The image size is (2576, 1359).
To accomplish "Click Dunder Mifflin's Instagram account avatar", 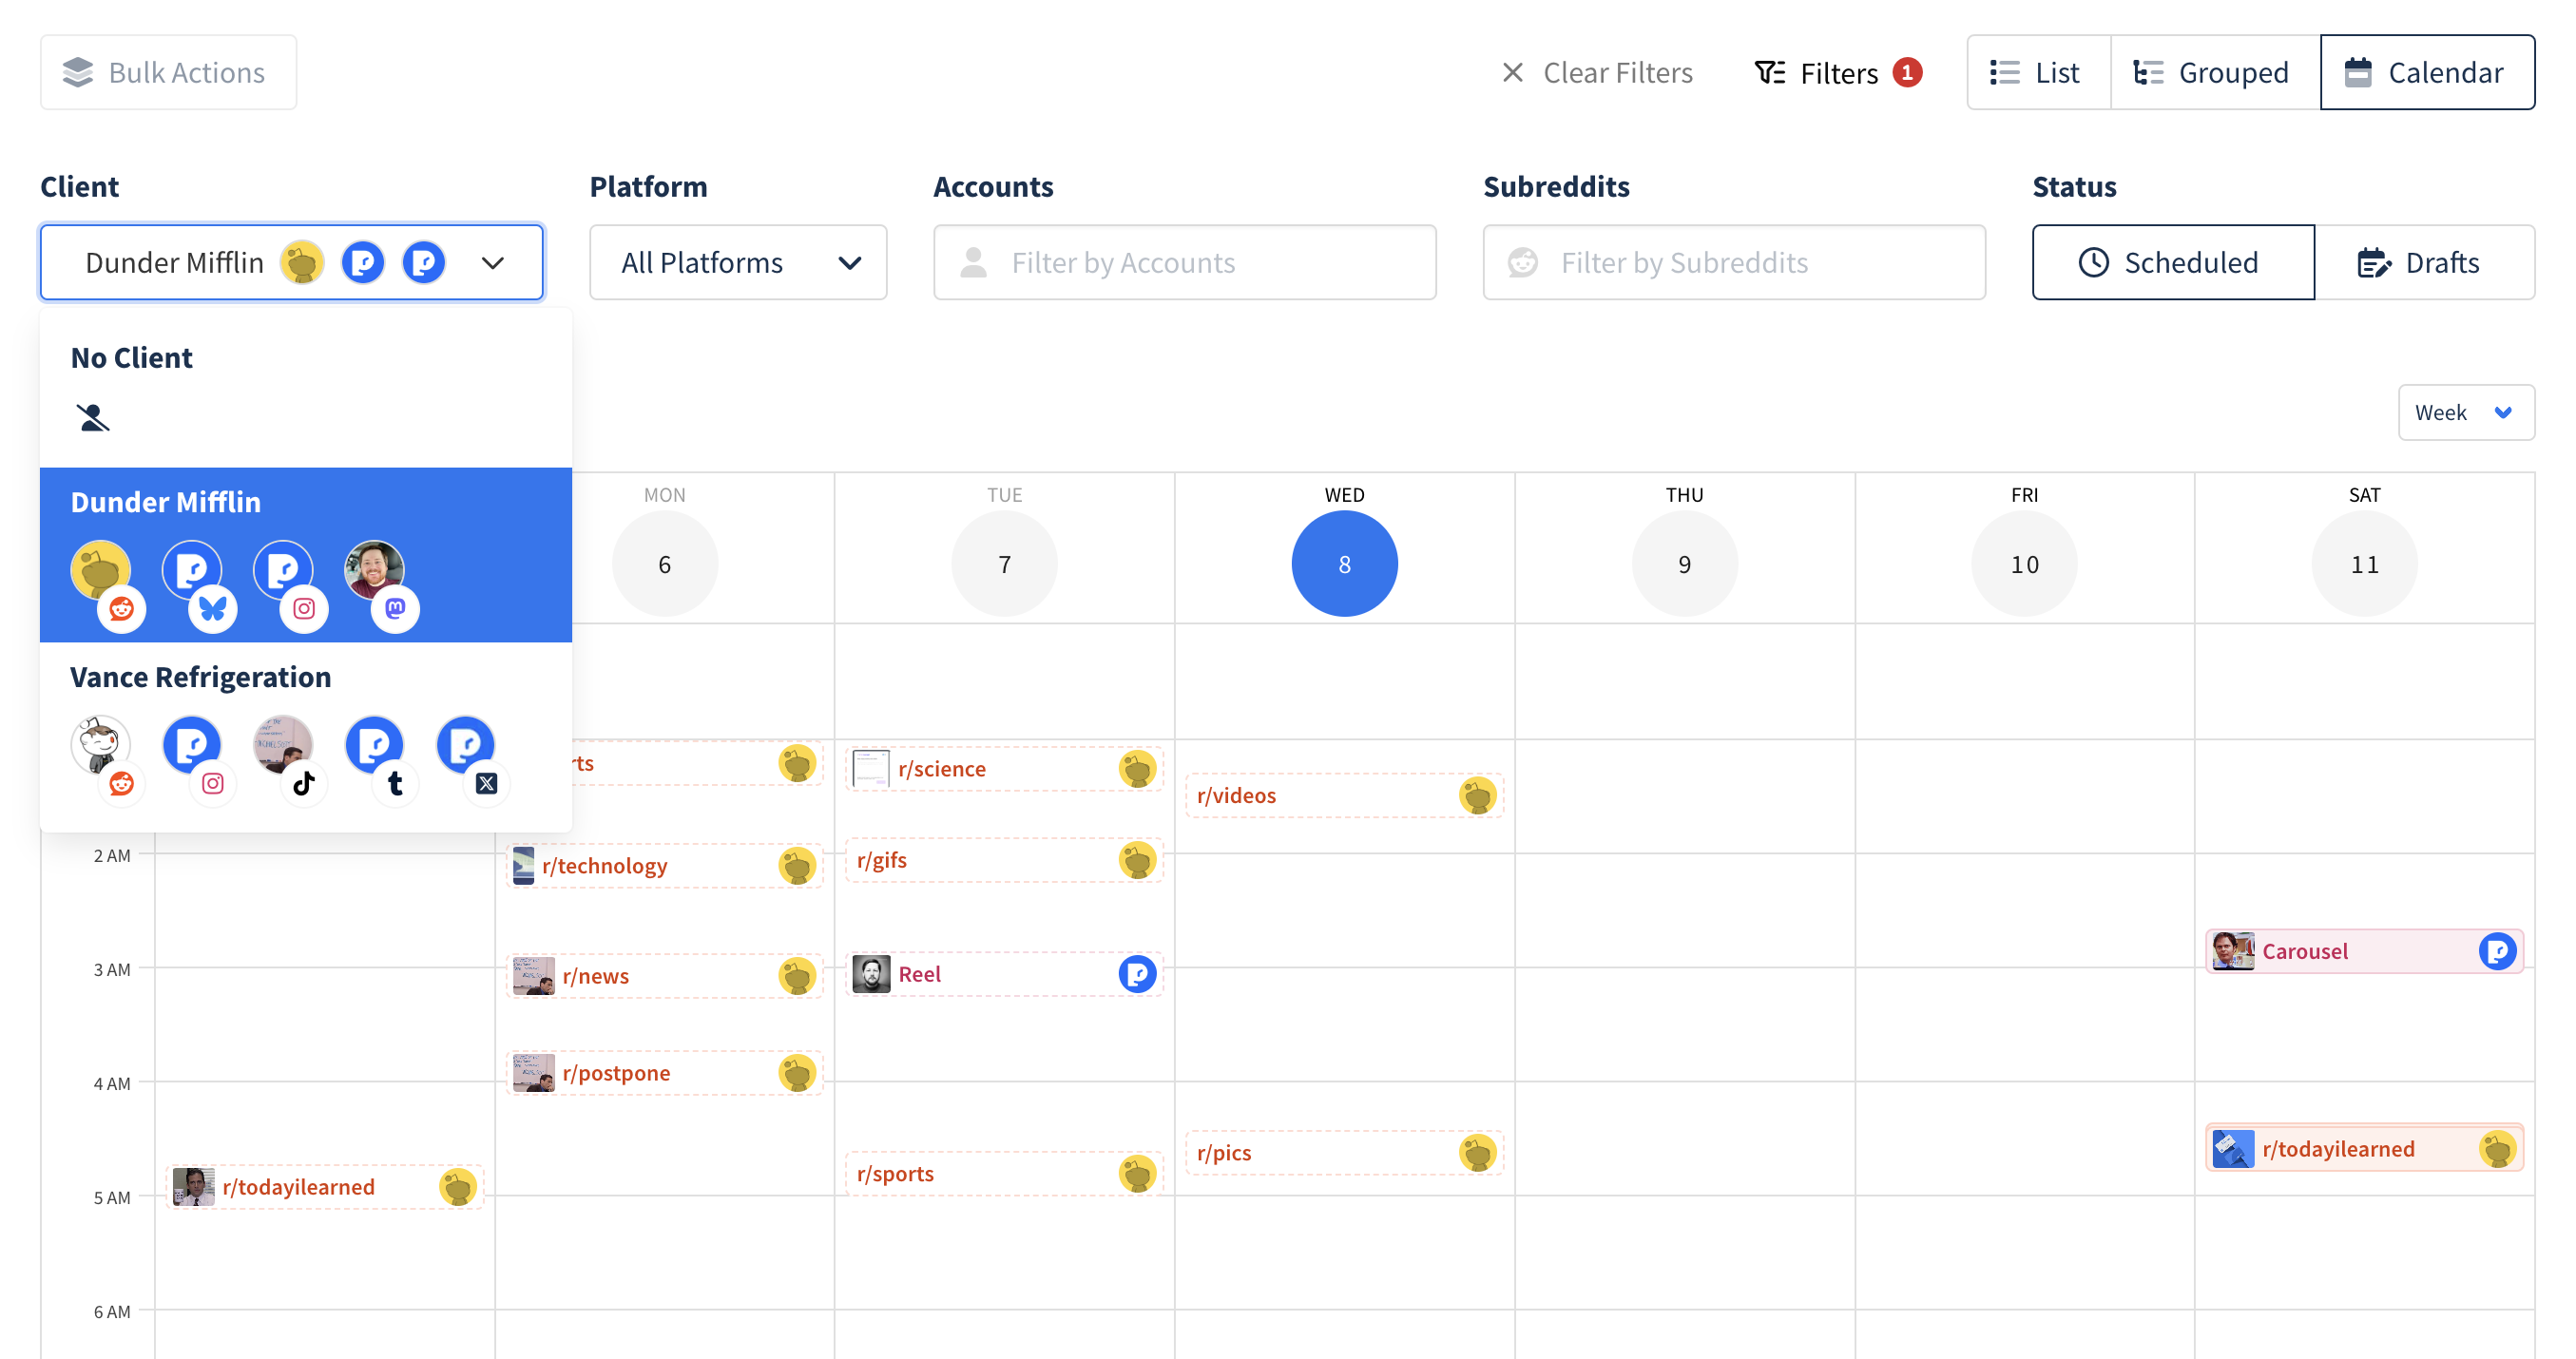I will [x=283, y=572].
